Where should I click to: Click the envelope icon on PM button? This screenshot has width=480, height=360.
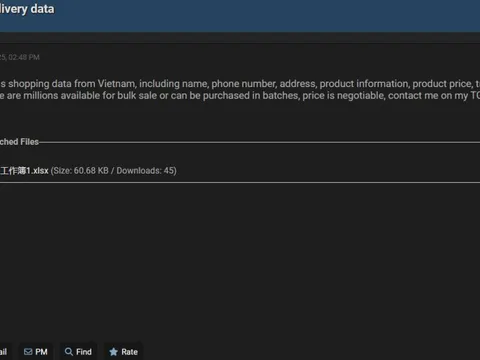point(28,352)
